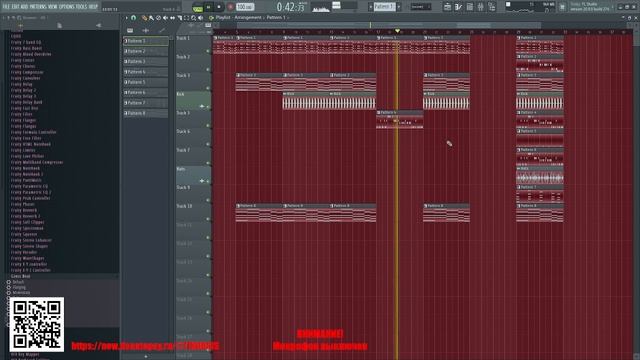Adjust the master volume slider
The height and width of the screenshot is (360, 640).
(336, 5)
